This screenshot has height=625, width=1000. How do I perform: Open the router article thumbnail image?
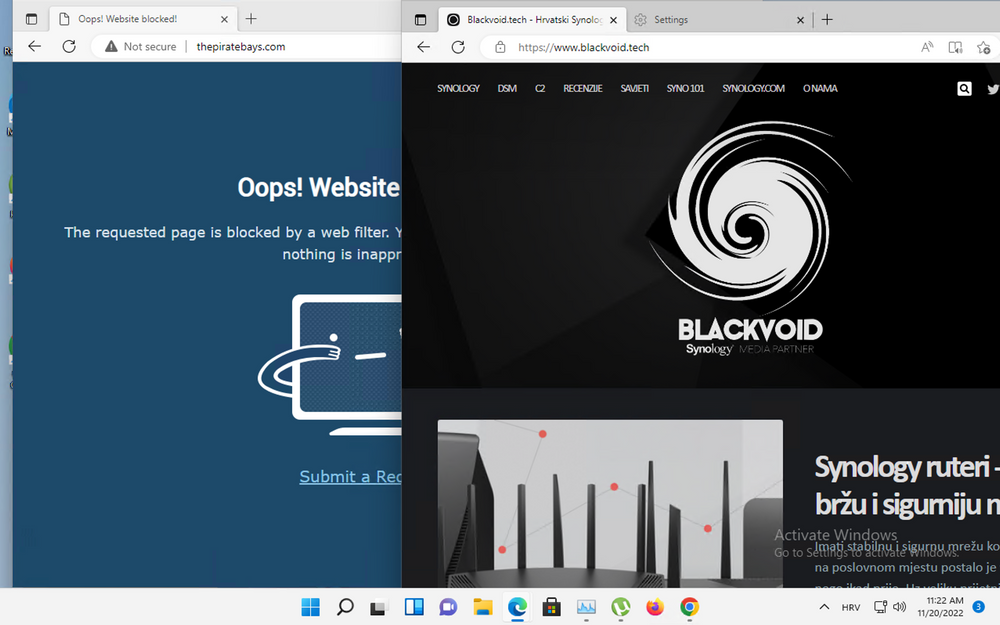click(x=610, y=503)
